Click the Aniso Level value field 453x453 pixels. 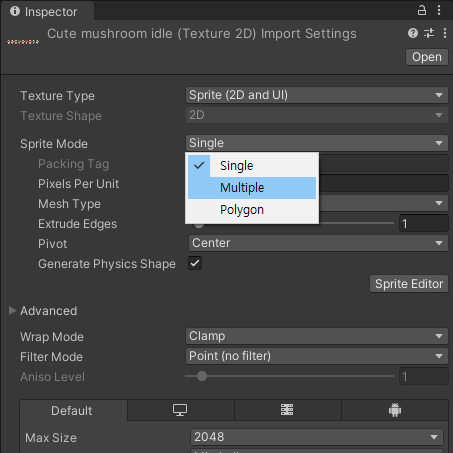(424, 377)
